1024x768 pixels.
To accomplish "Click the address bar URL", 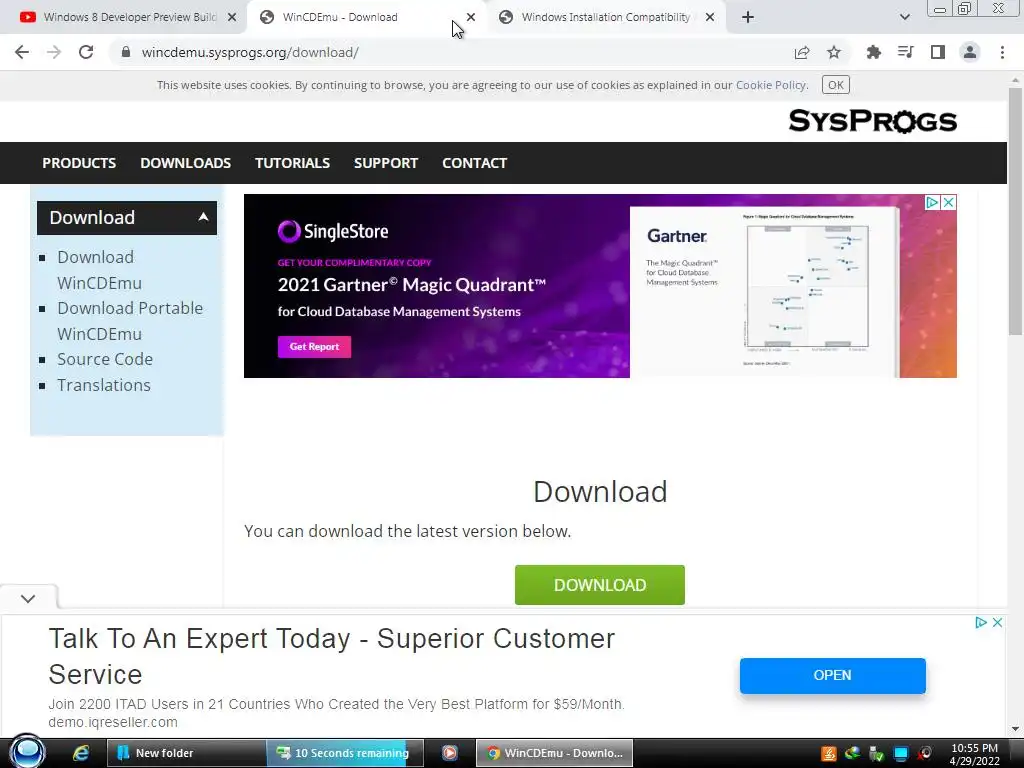I will click(x=250, y=52).
